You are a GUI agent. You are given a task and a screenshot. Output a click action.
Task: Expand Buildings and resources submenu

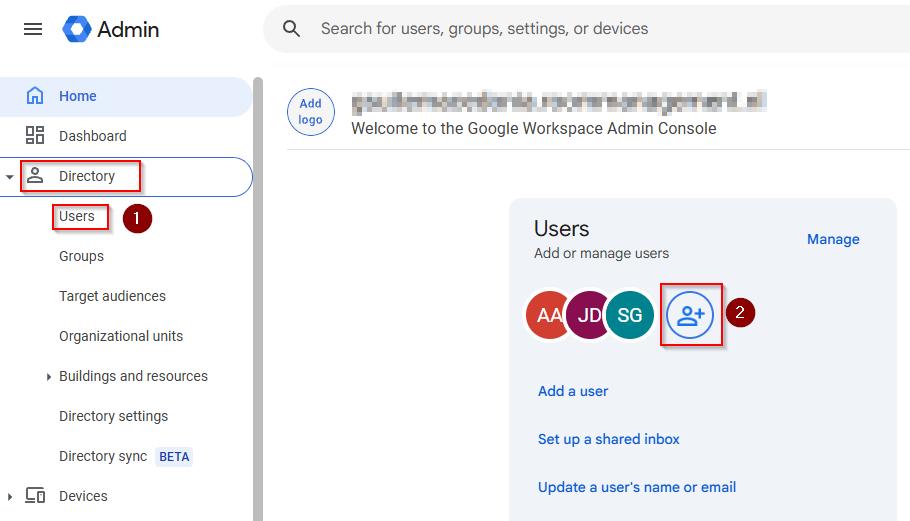point(49,377)
